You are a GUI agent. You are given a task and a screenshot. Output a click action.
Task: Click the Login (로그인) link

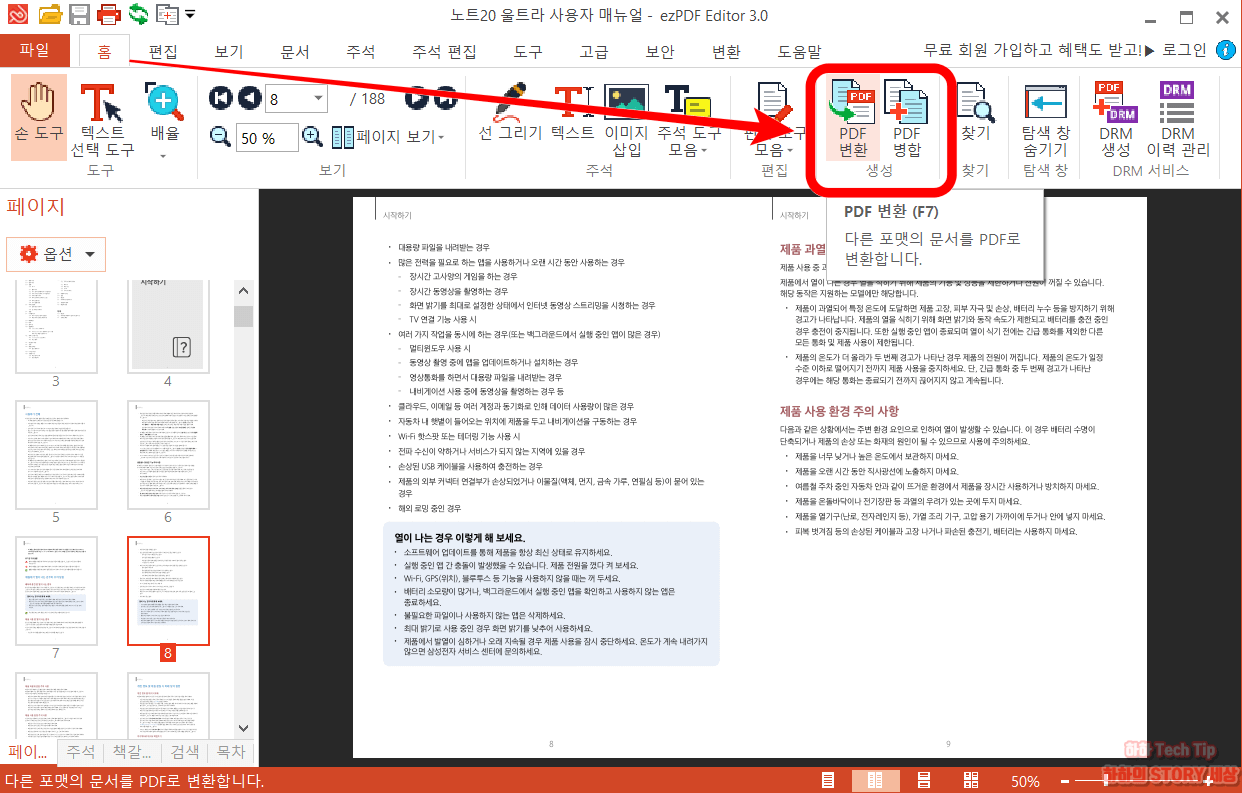tap(1185, 50)
